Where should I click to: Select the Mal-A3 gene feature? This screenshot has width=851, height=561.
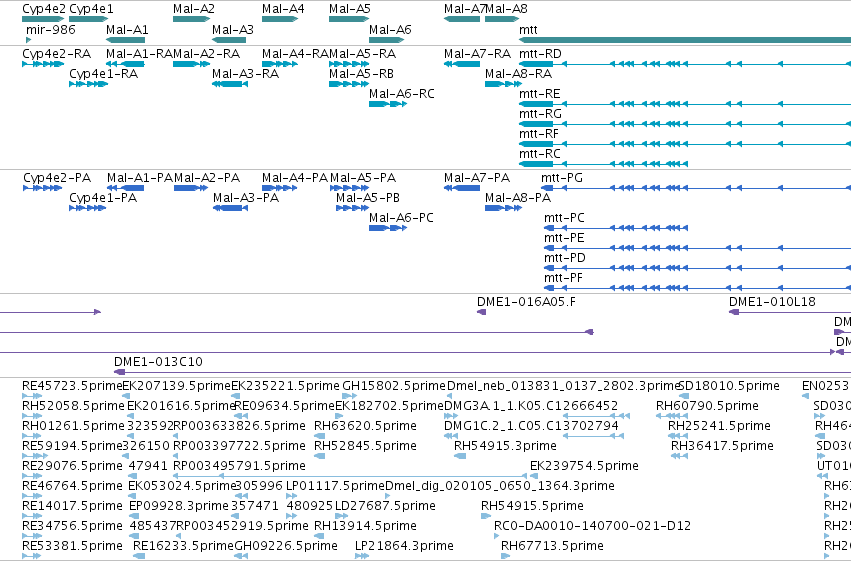coord(229,40)
